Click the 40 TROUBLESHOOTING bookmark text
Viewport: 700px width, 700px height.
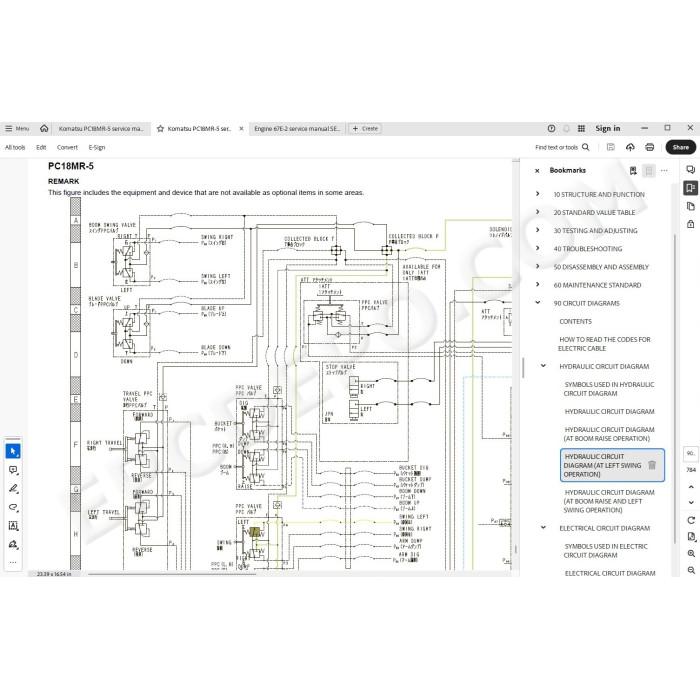(x=588, y=249)
